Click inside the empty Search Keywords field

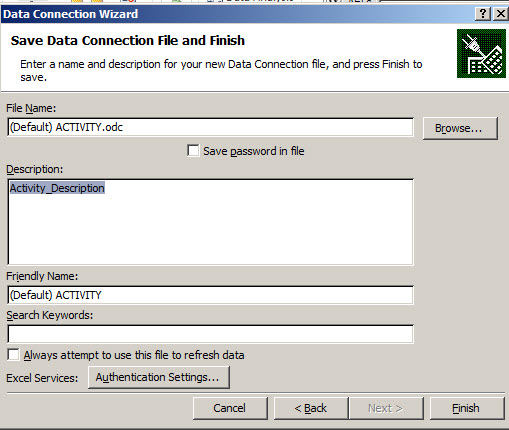[210, 334]
